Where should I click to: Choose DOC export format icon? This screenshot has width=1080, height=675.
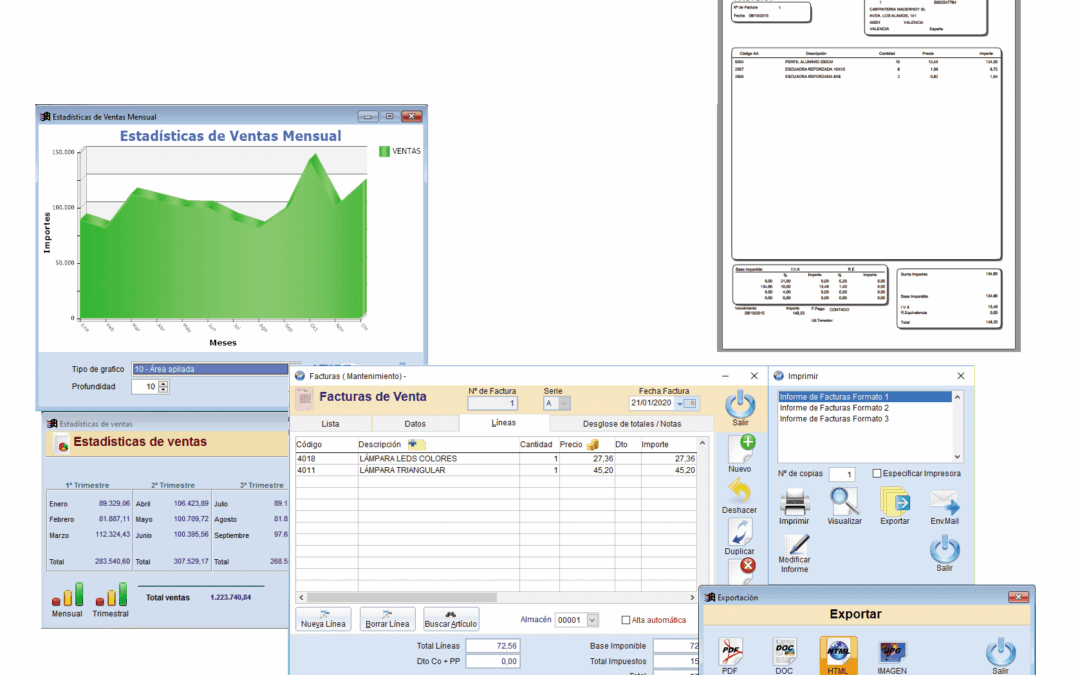[x=785, y=651]
